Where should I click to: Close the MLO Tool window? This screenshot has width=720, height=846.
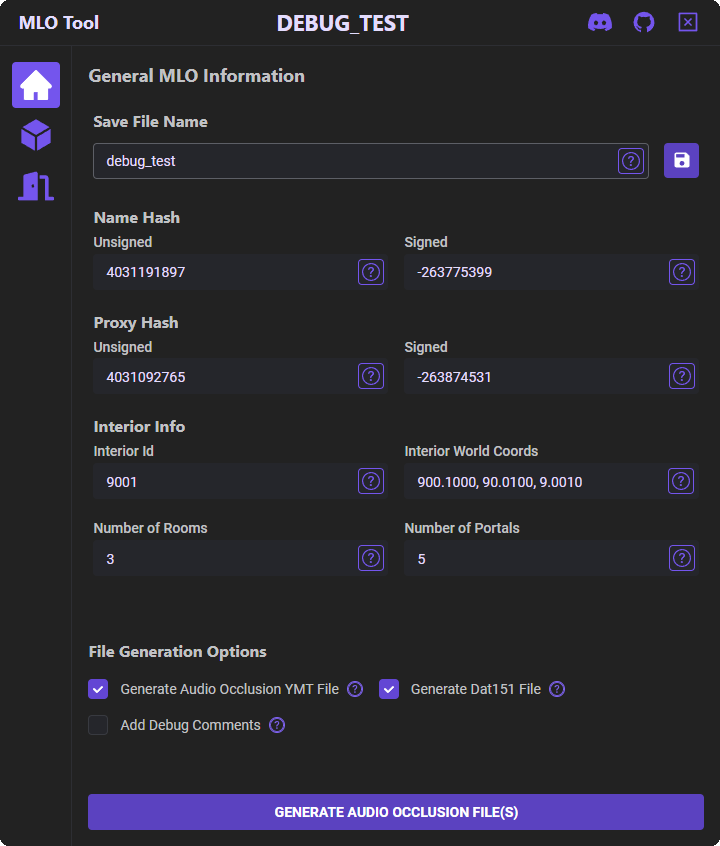point(688,22)
